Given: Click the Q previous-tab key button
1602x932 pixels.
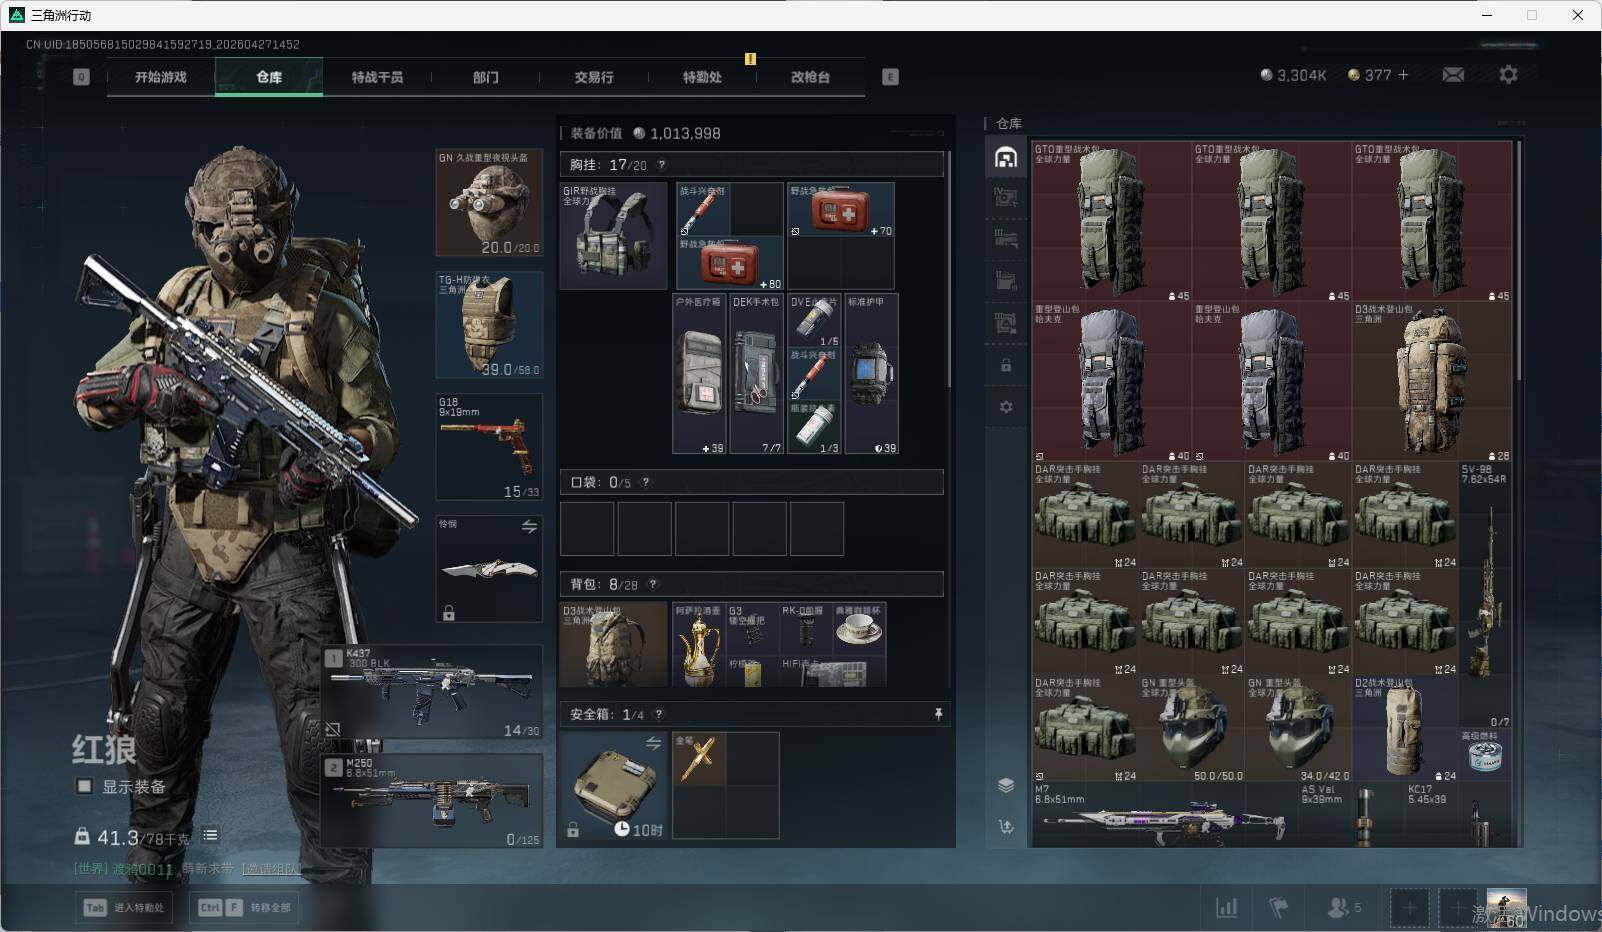Looking at the screenshot, I should click(81, 77).
